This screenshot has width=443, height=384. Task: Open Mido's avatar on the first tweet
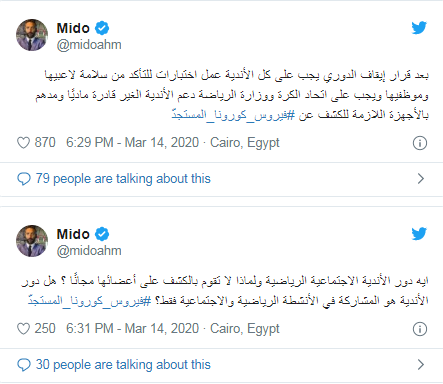coord(32,35)
